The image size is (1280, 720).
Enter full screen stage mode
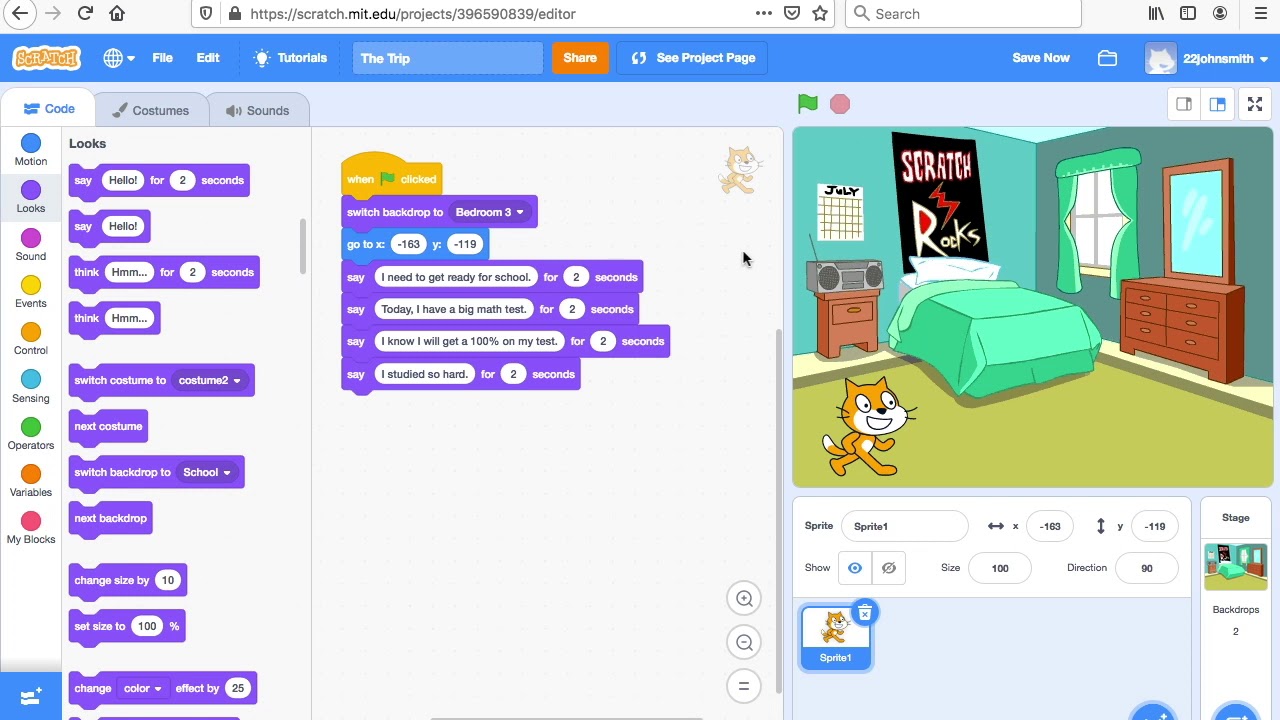(x=1255, y=104)
